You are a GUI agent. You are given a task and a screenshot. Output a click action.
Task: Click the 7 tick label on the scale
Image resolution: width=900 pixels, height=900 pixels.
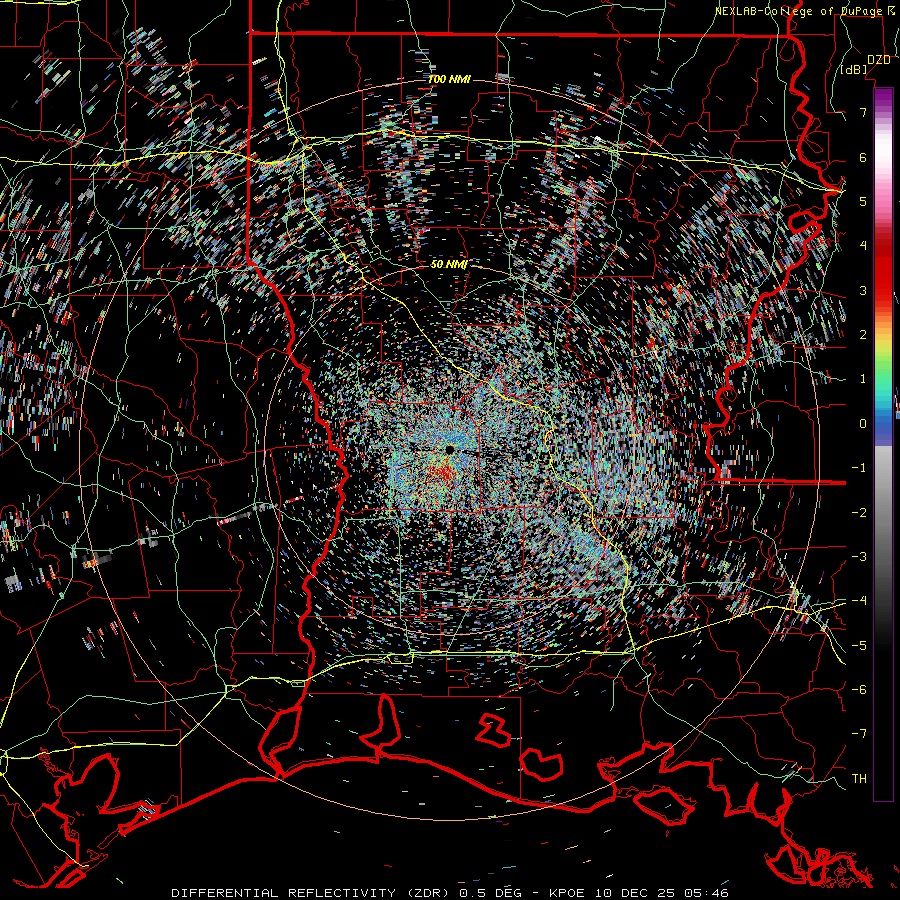coord(863,112)
